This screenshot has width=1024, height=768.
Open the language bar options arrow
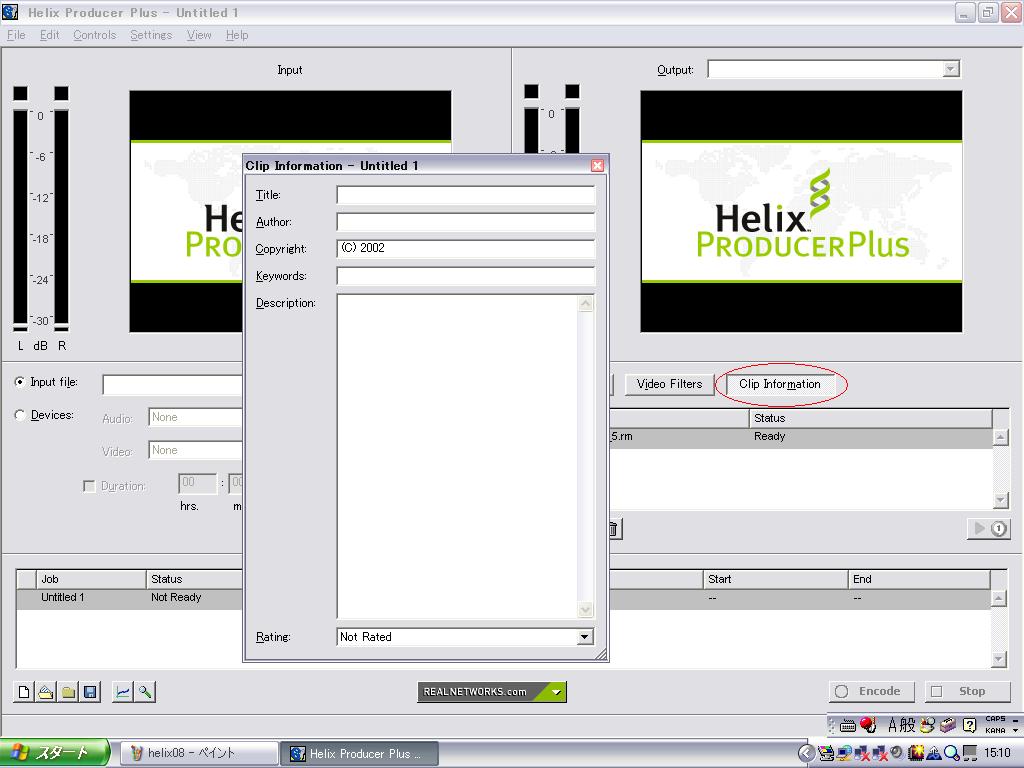1016,730
